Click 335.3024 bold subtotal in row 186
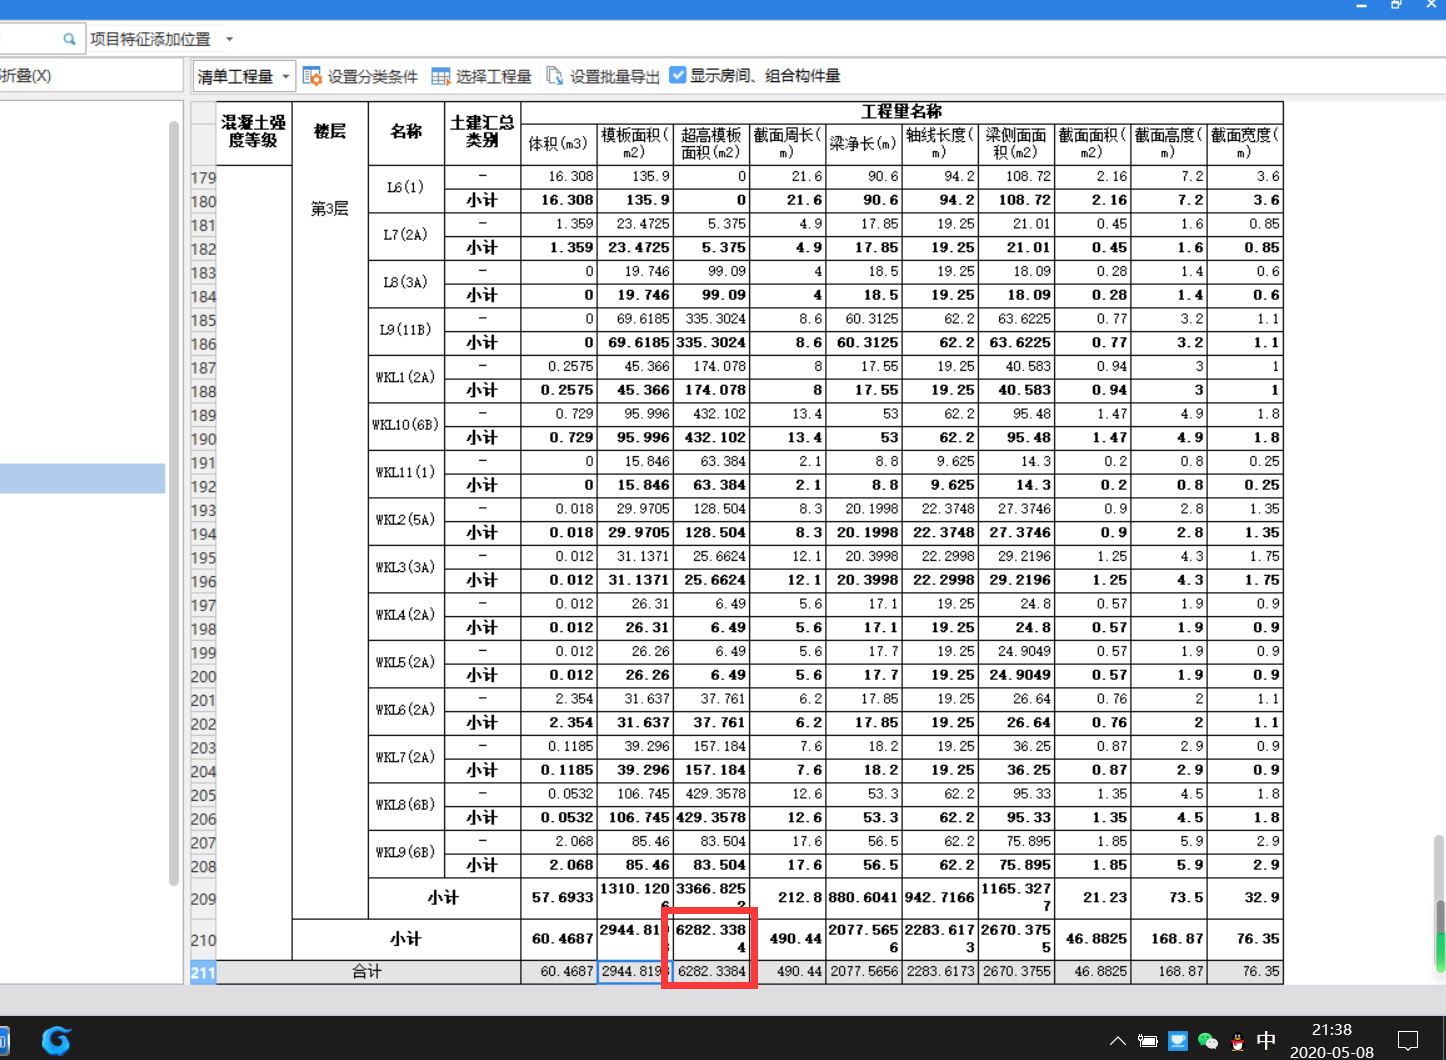Screen dimensions: 1446x1060 pyautogui.click(x=711, y=343)
